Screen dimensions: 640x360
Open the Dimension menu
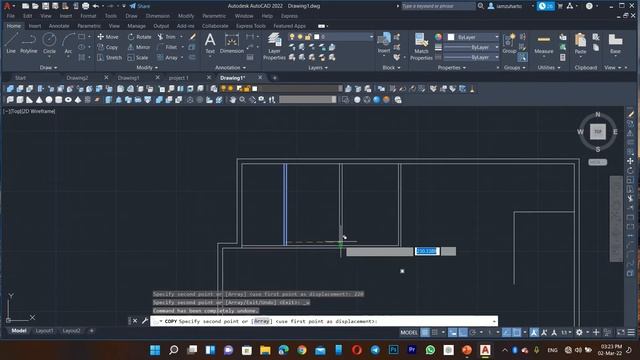(158, 16)
